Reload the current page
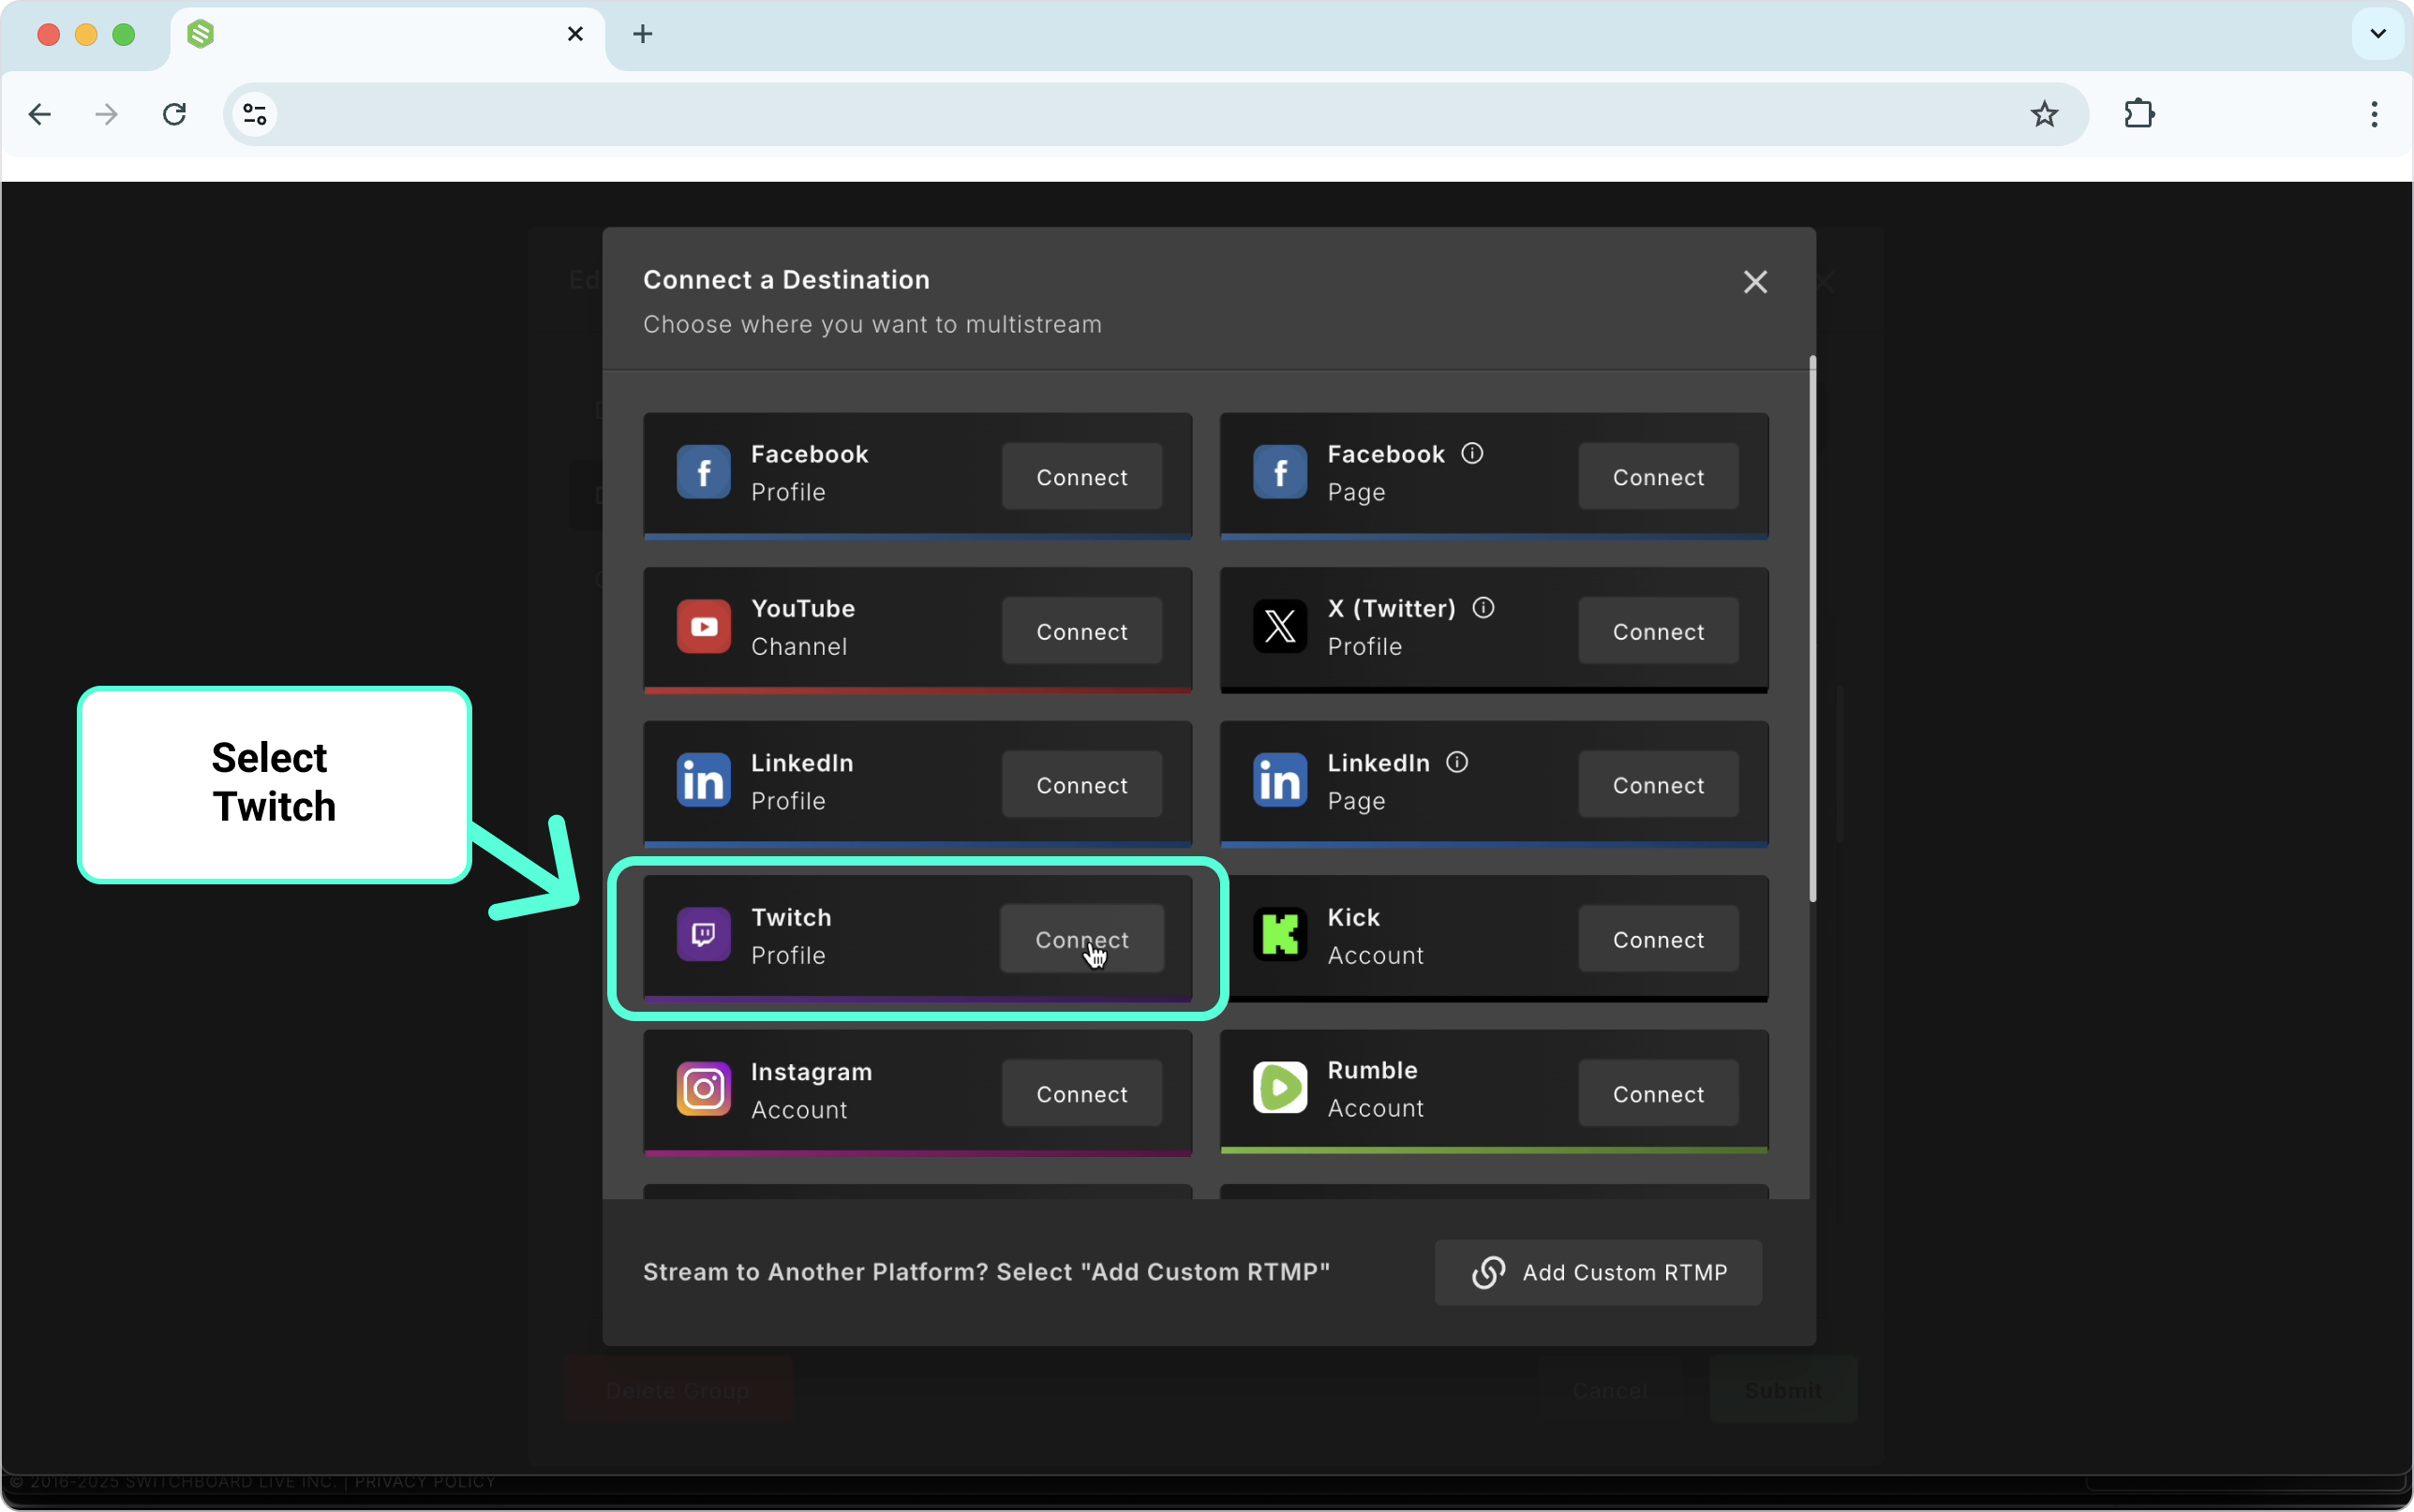 pos(174,114)
